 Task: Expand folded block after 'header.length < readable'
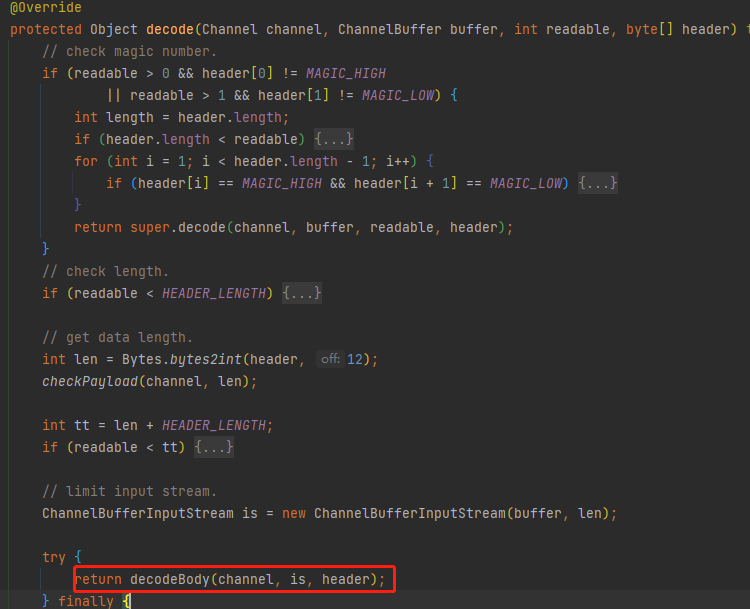click(x=334, y=139)
